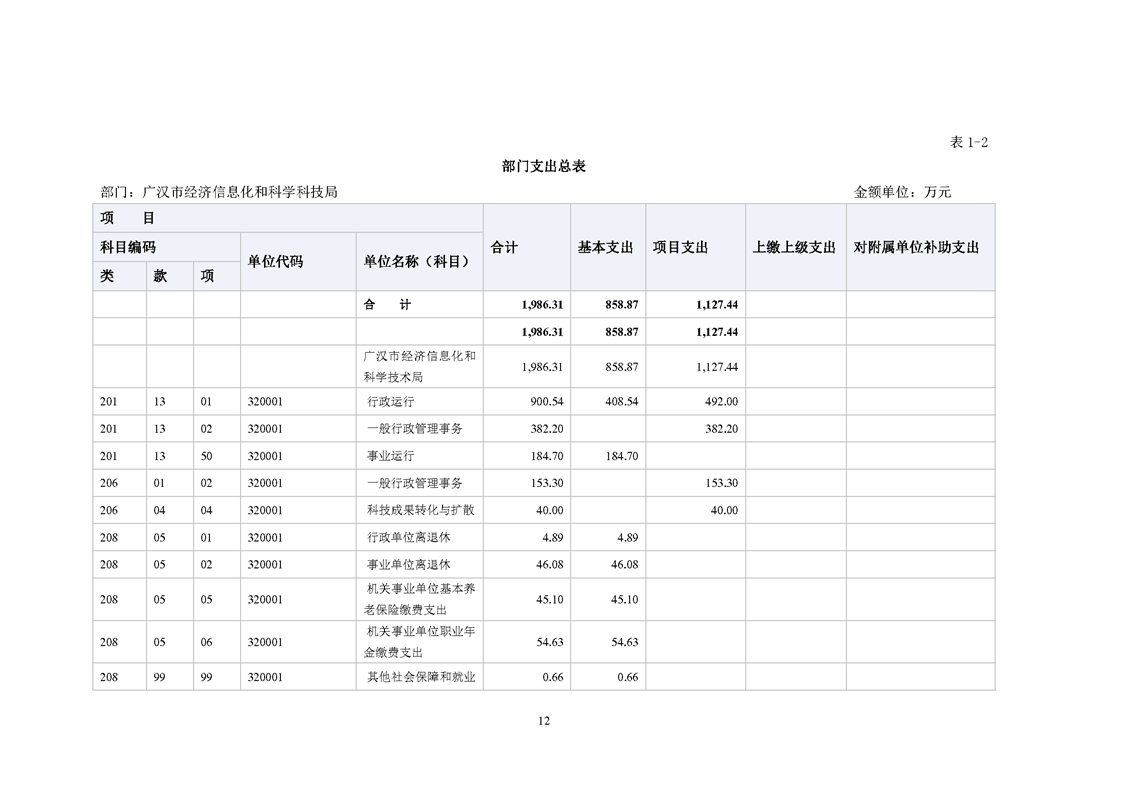Click the 合 计 row label
1122x793 pixels.
pos(387,304)
